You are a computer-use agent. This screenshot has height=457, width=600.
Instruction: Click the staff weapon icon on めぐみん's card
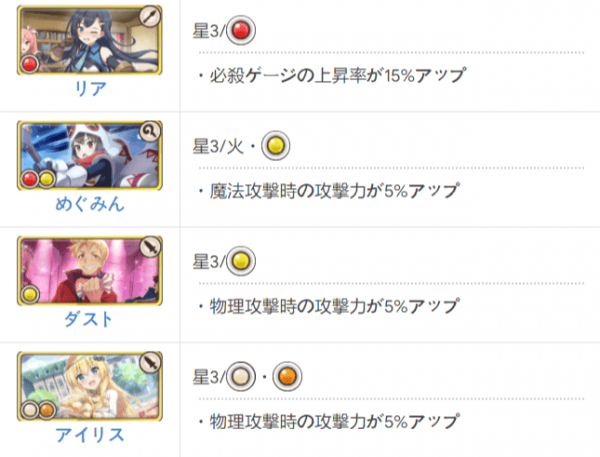tap(150, 132)
